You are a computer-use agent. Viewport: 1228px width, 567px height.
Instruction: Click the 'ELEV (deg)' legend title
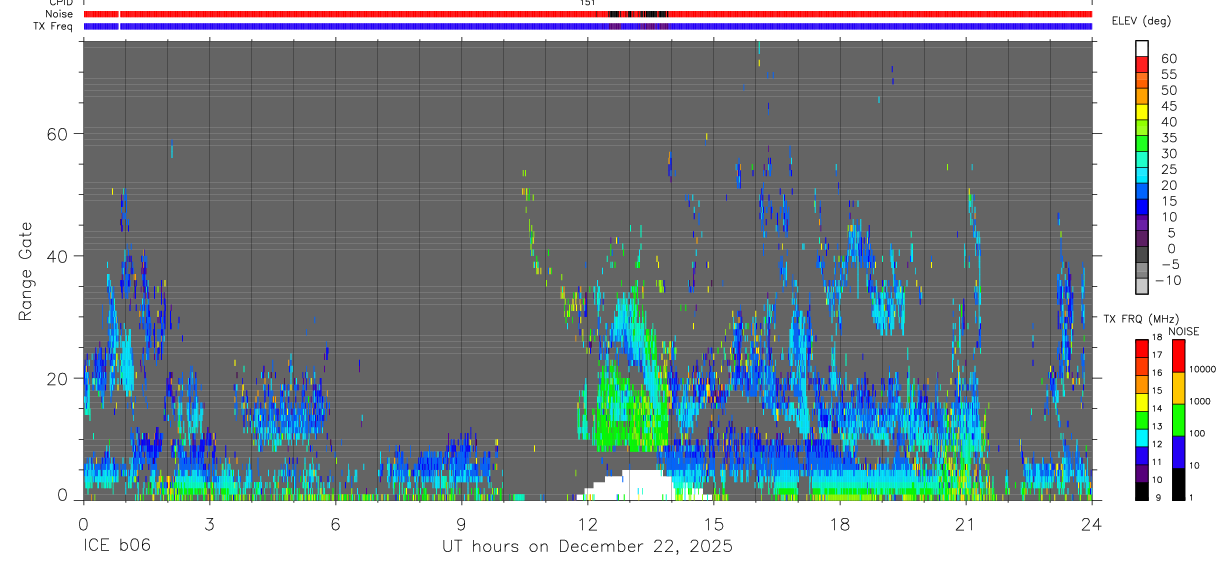[x=1141, y=21]
